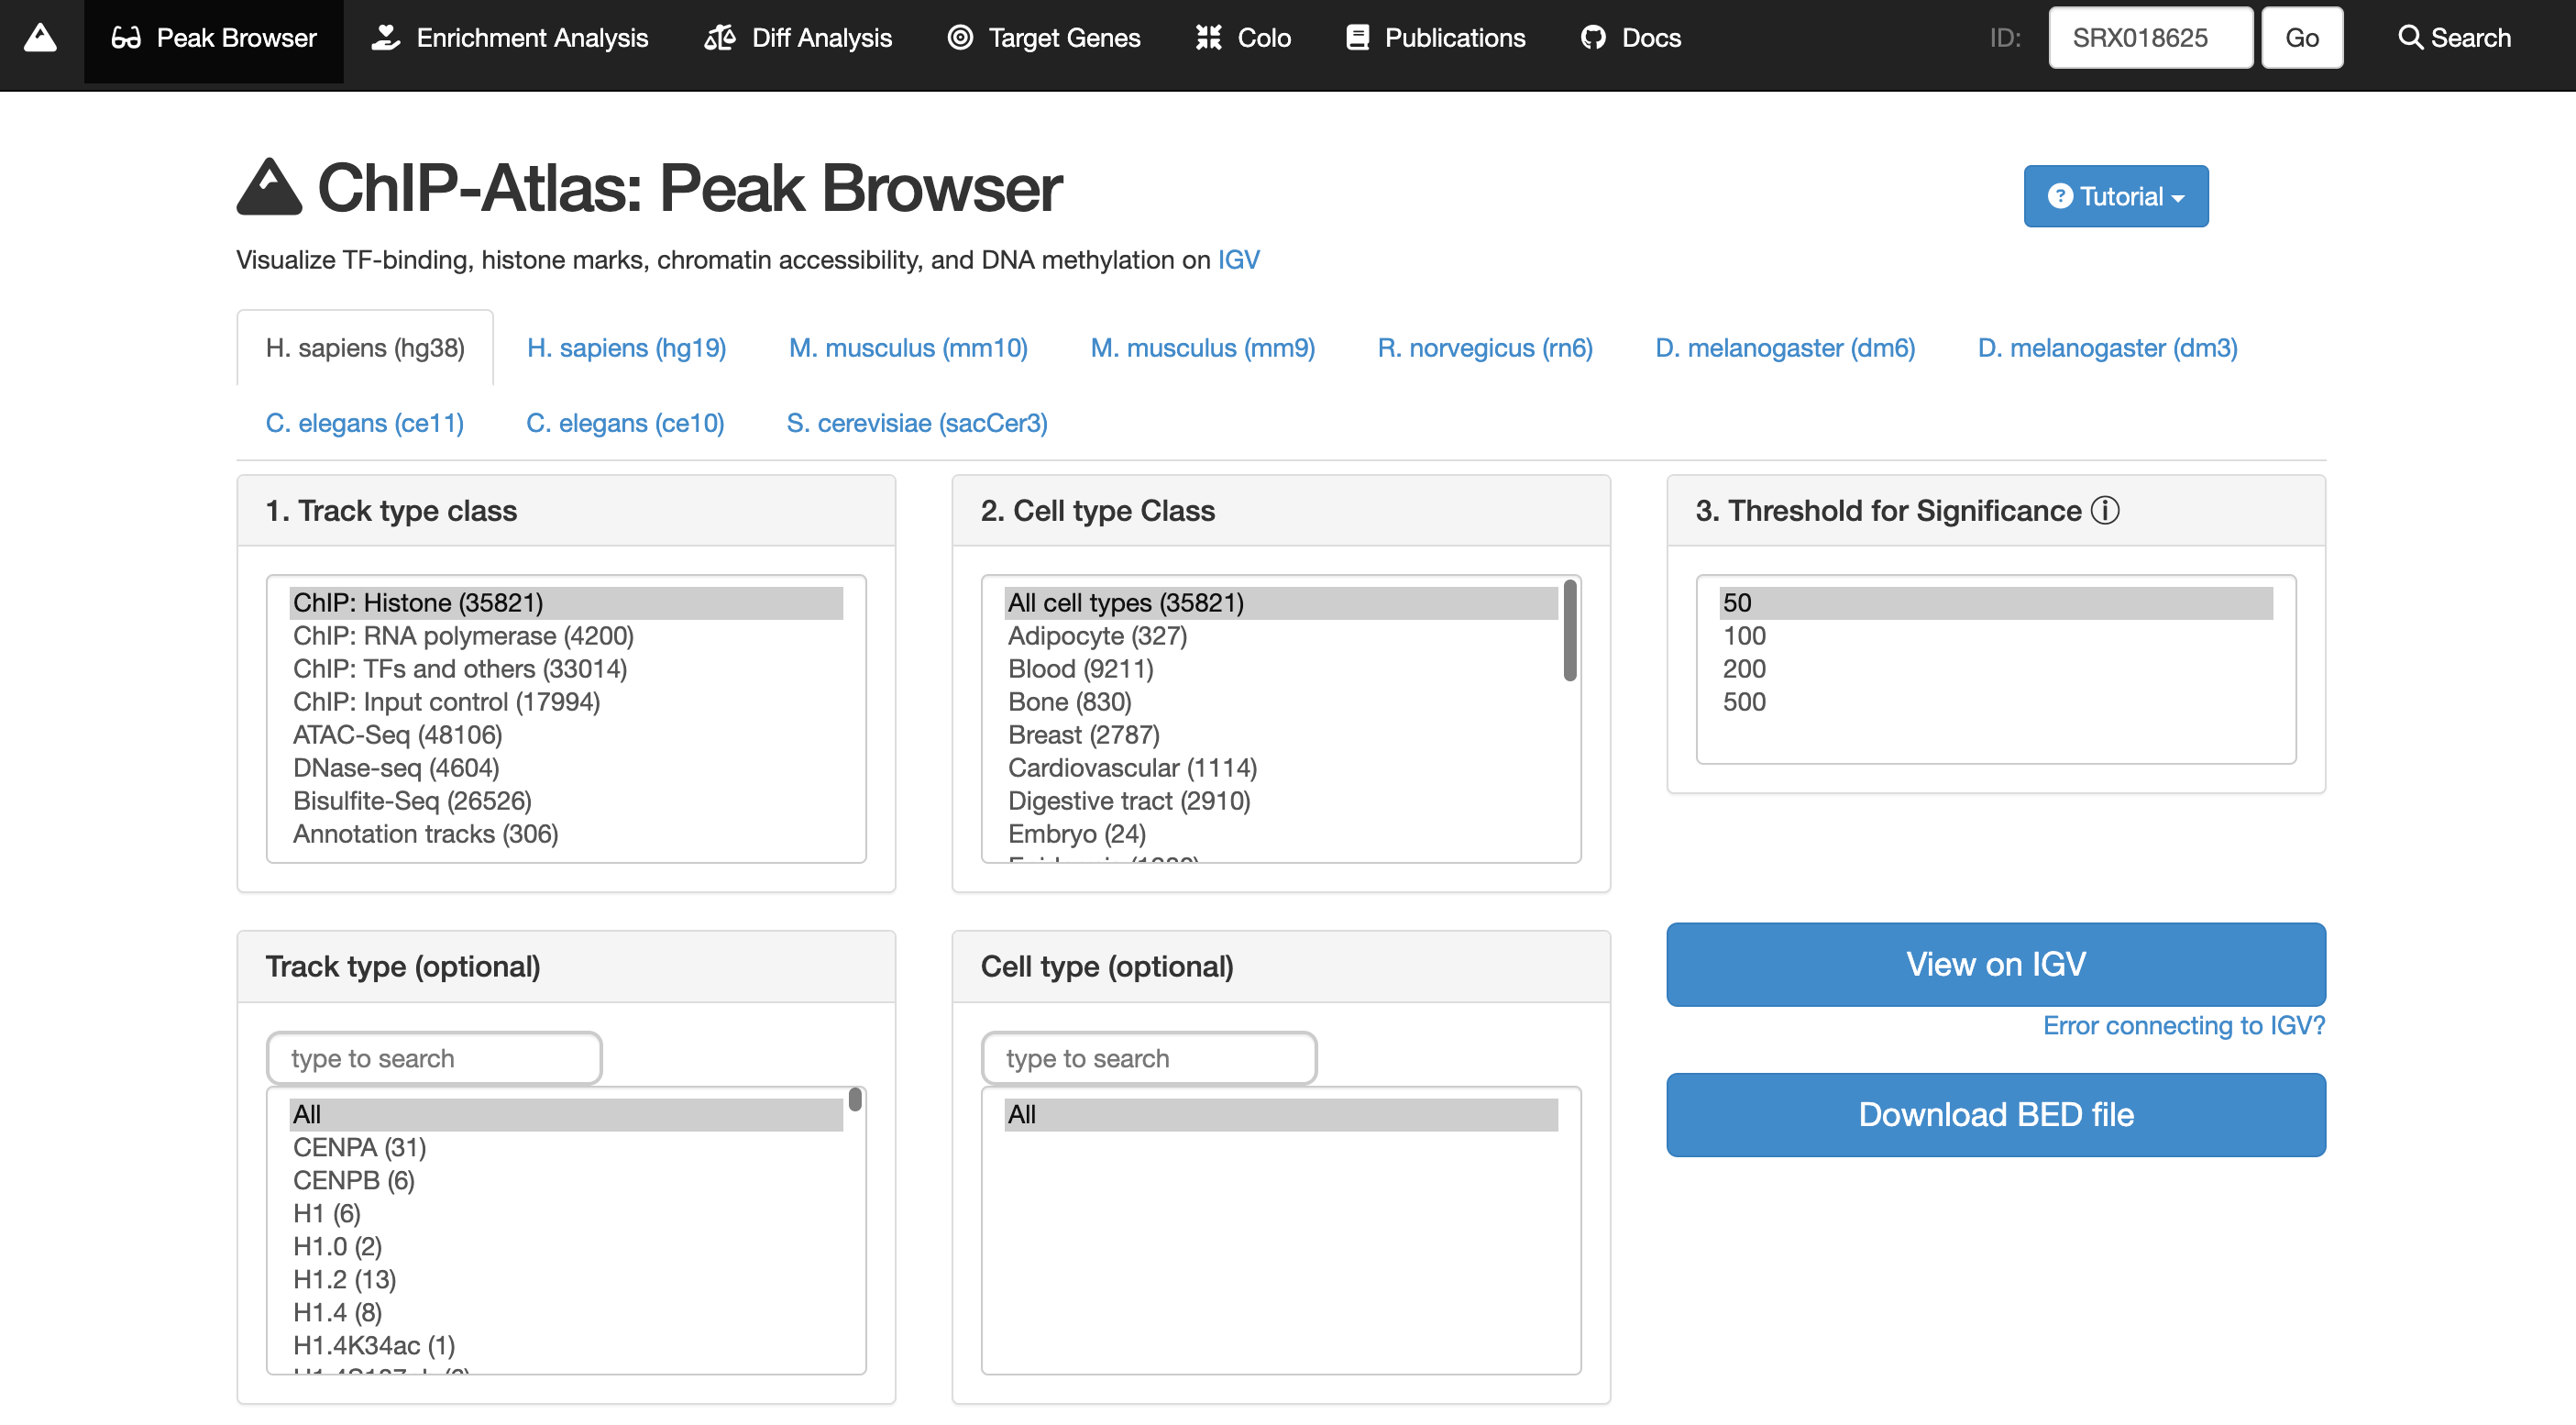
Task: Switch to D. melanogaster (dm6) tab
Action: [1785, 348]
